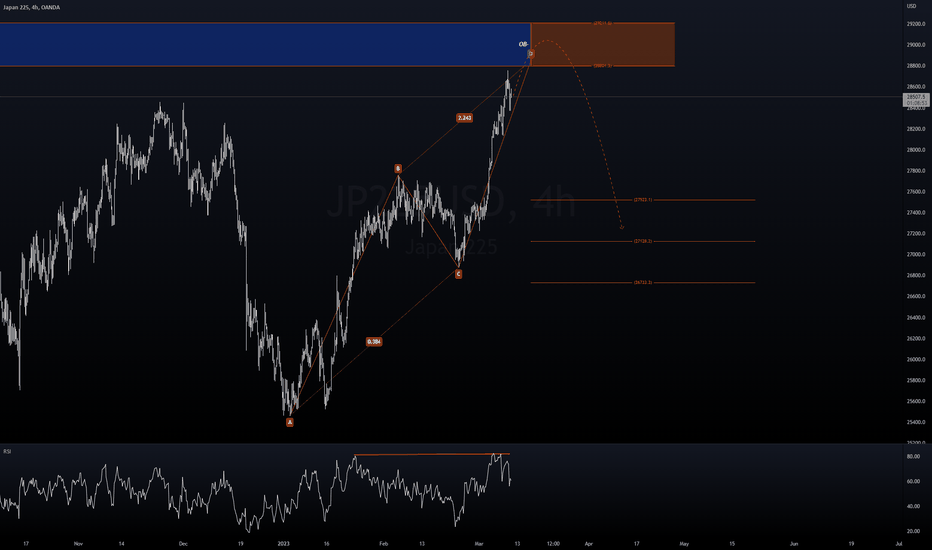
Task: Click the 26400.0 price axis label
Action: (x=916, y=318)
